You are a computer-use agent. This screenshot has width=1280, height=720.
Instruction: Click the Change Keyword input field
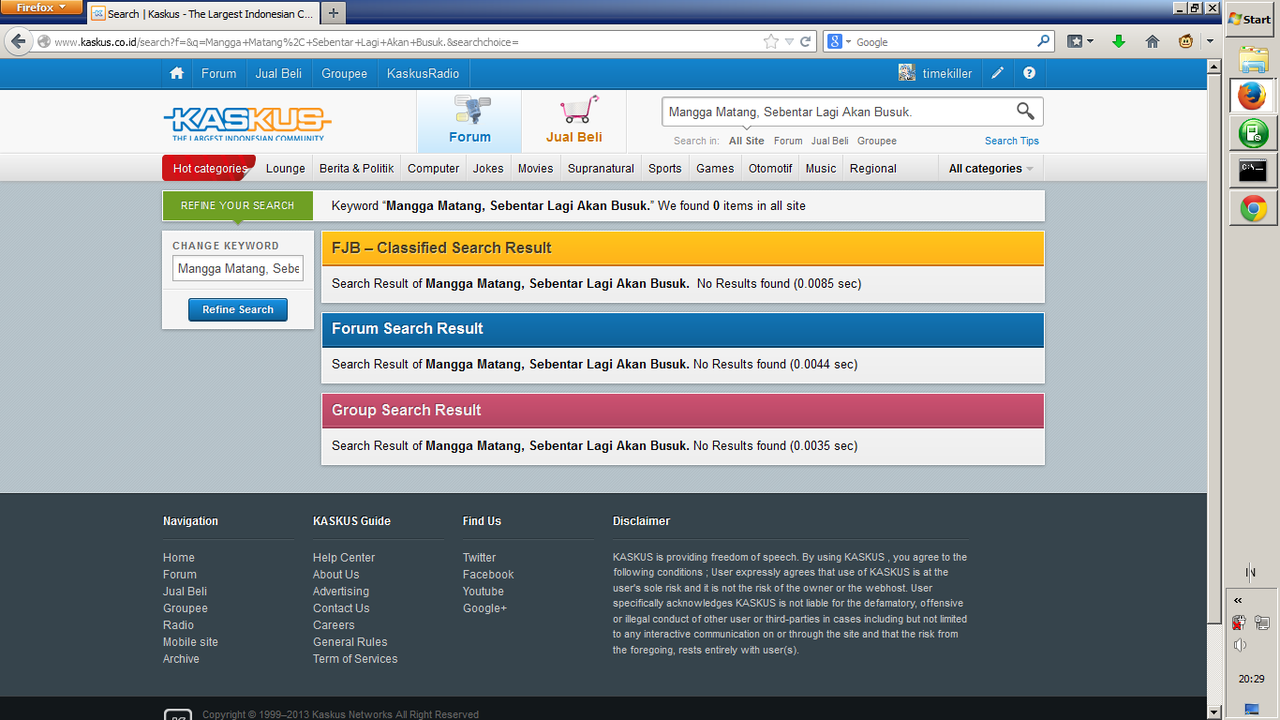238,268
